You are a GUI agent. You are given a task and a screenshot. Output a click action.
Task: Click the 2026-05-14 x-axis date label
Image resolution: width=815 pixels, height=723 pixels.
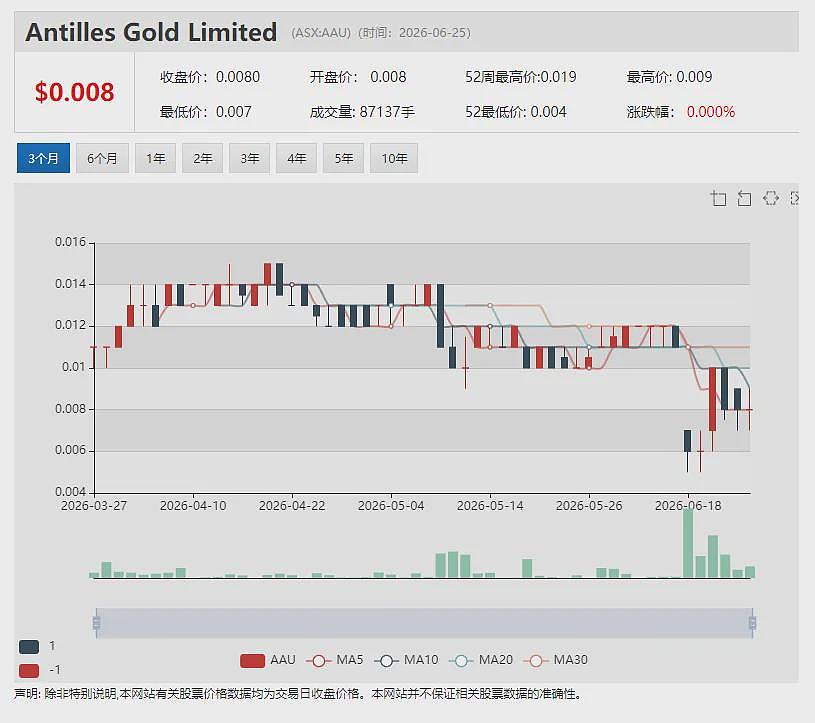[x=490, y=506]
